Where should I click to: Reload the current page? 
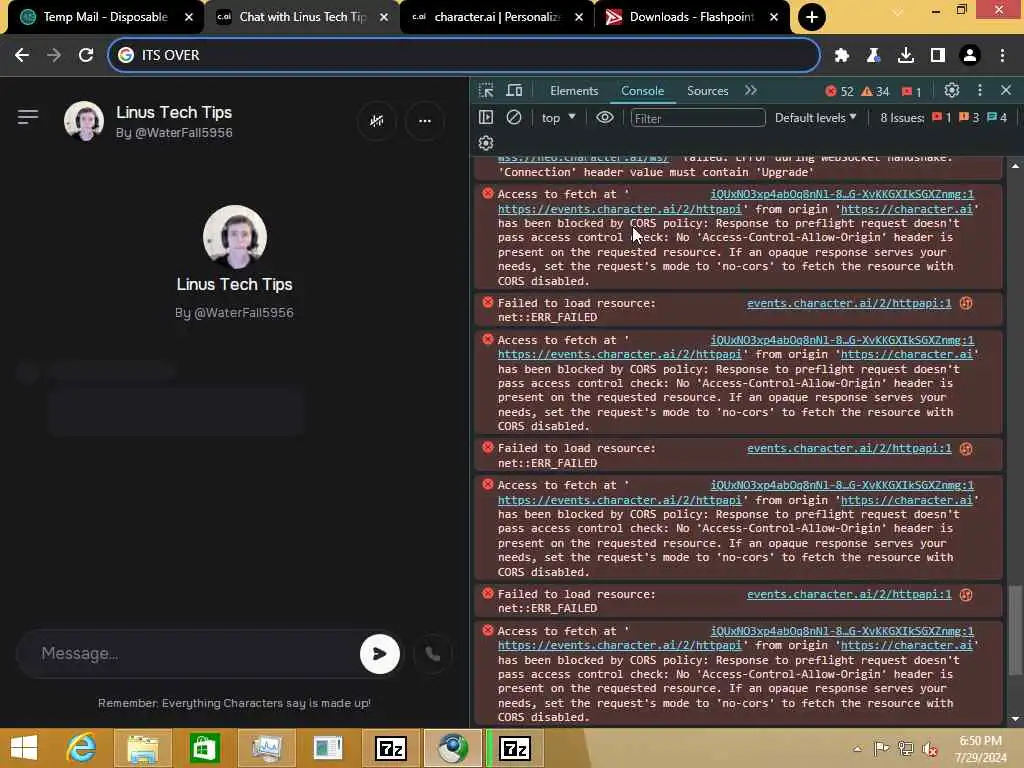pos(86,56)
